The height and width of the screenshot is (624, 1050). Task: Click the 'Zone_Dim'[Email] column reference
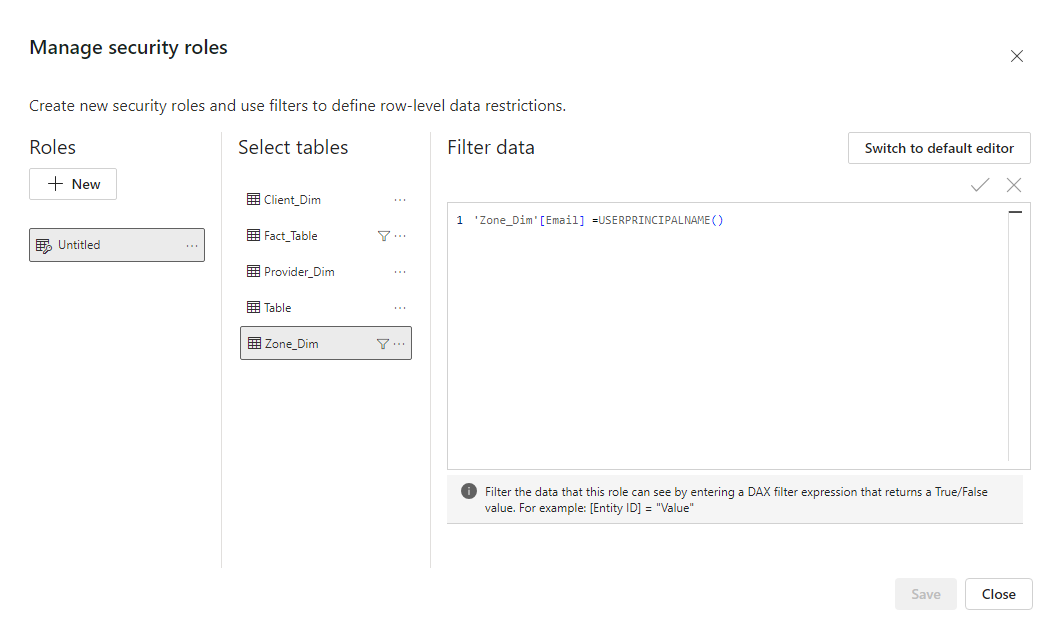(529, 220)
